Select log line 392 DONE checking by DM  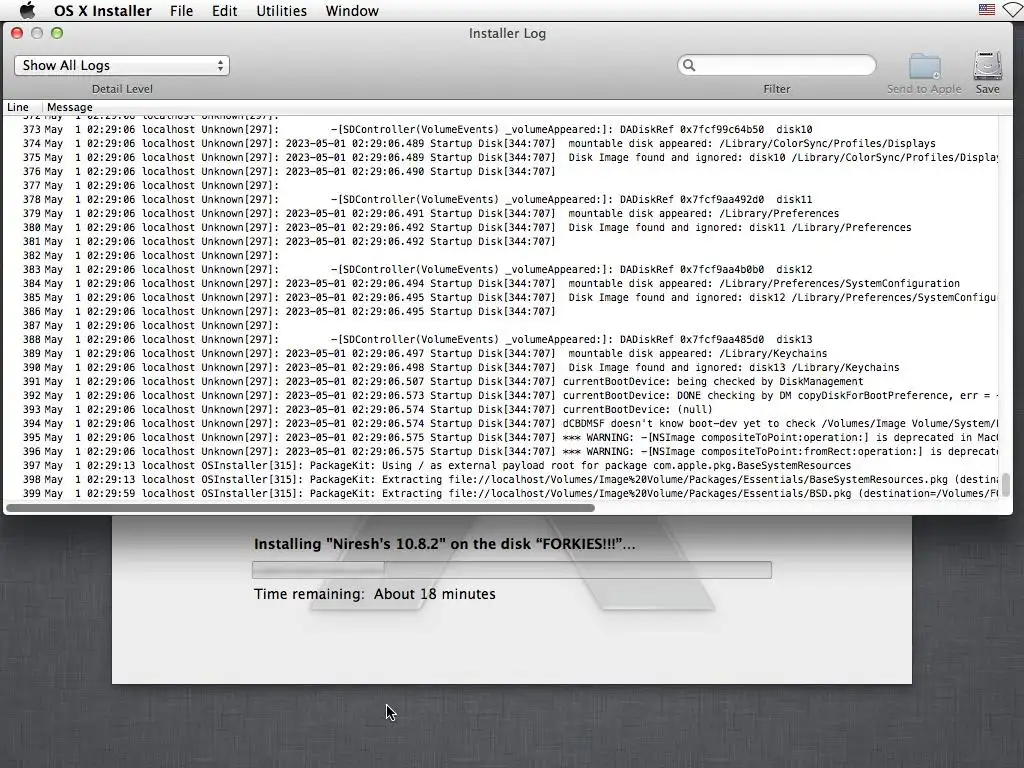tap(502, 396)
